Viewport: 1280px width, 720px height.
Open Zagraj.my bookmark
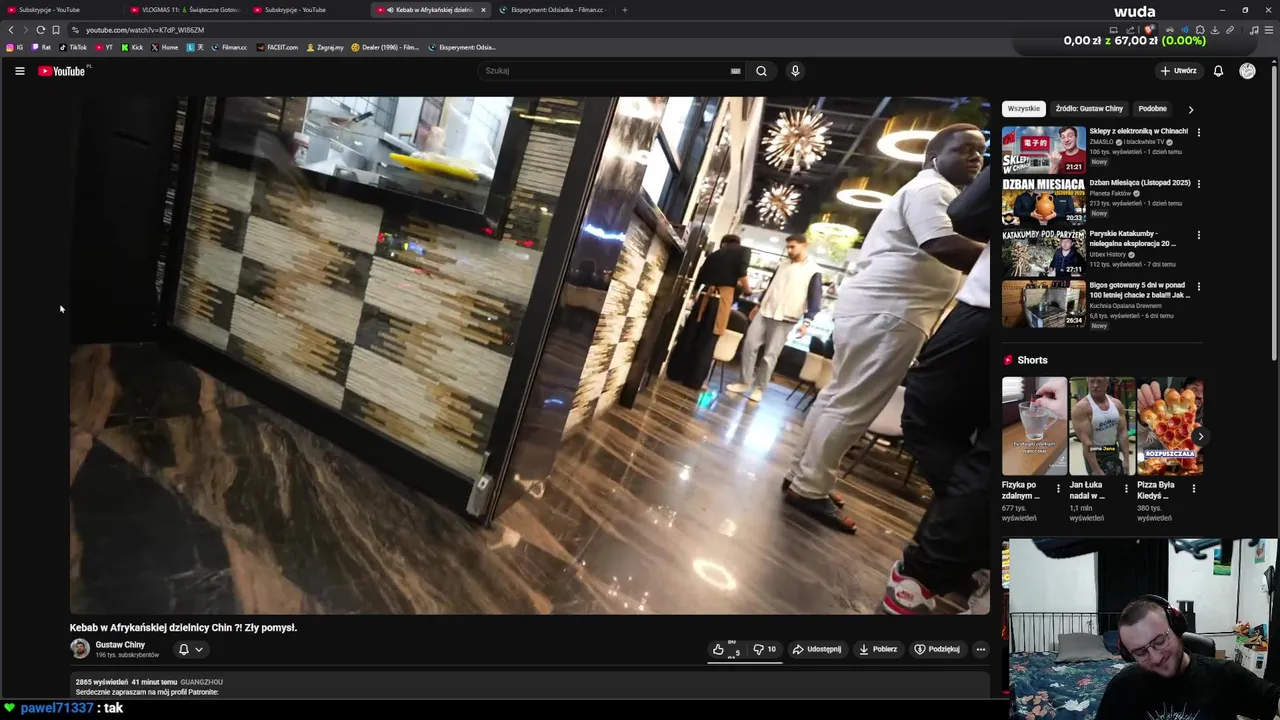point(325,47)
